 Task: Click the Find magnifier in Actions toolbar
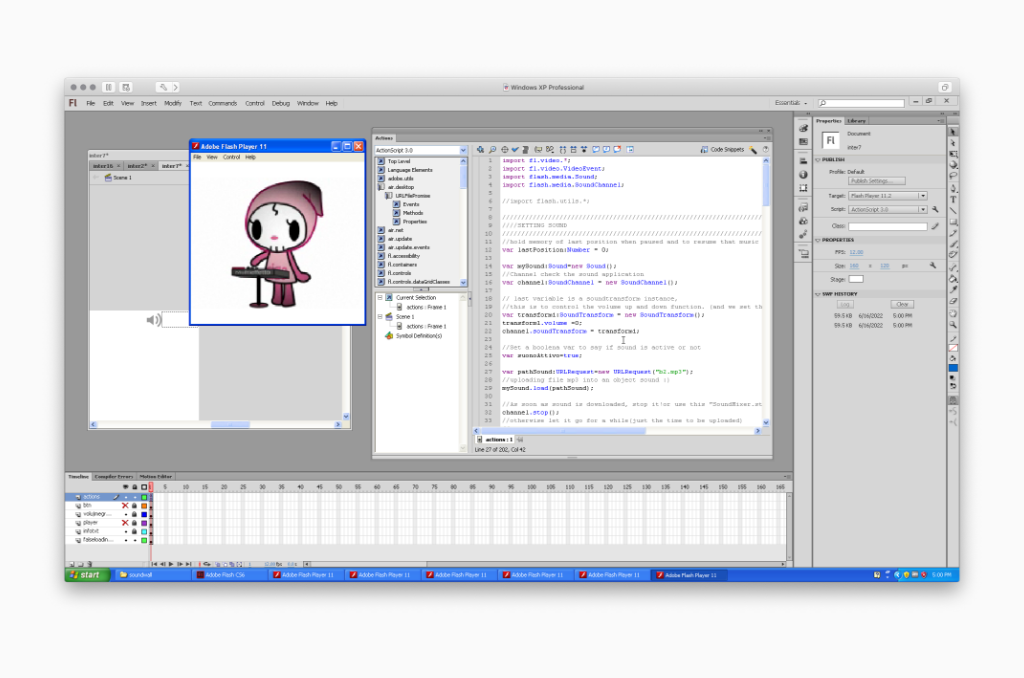(x=492, y=150)
